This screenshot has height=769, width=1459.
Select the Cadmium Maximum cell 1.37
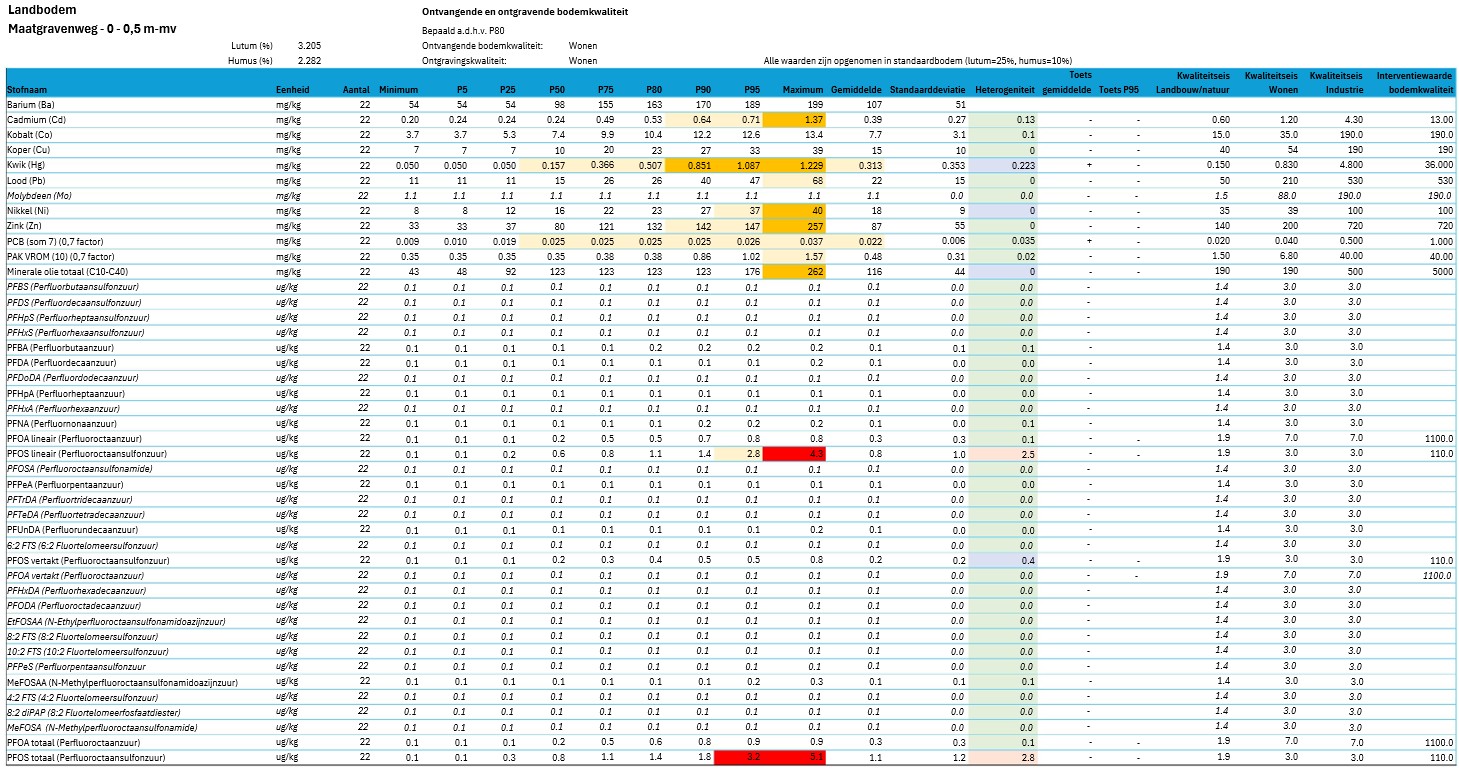[794, 120]
